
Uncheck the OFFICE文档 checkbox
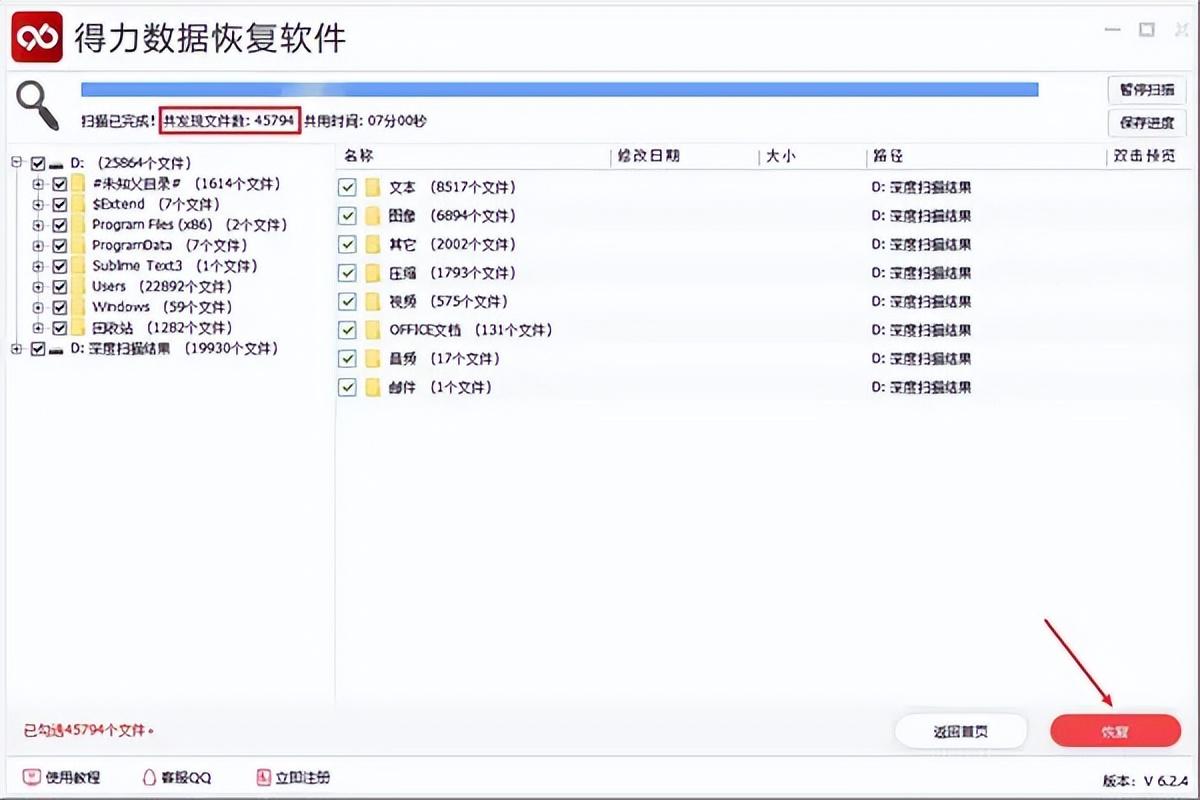[347, 330]
